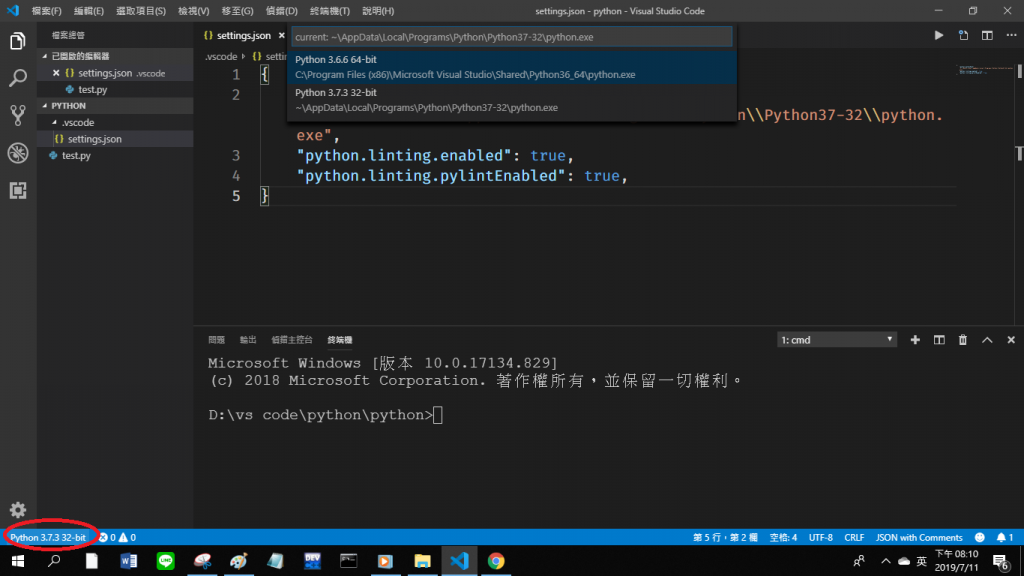Close the terminal panel
The image size is (1024, 576).
coord(1011,340)
